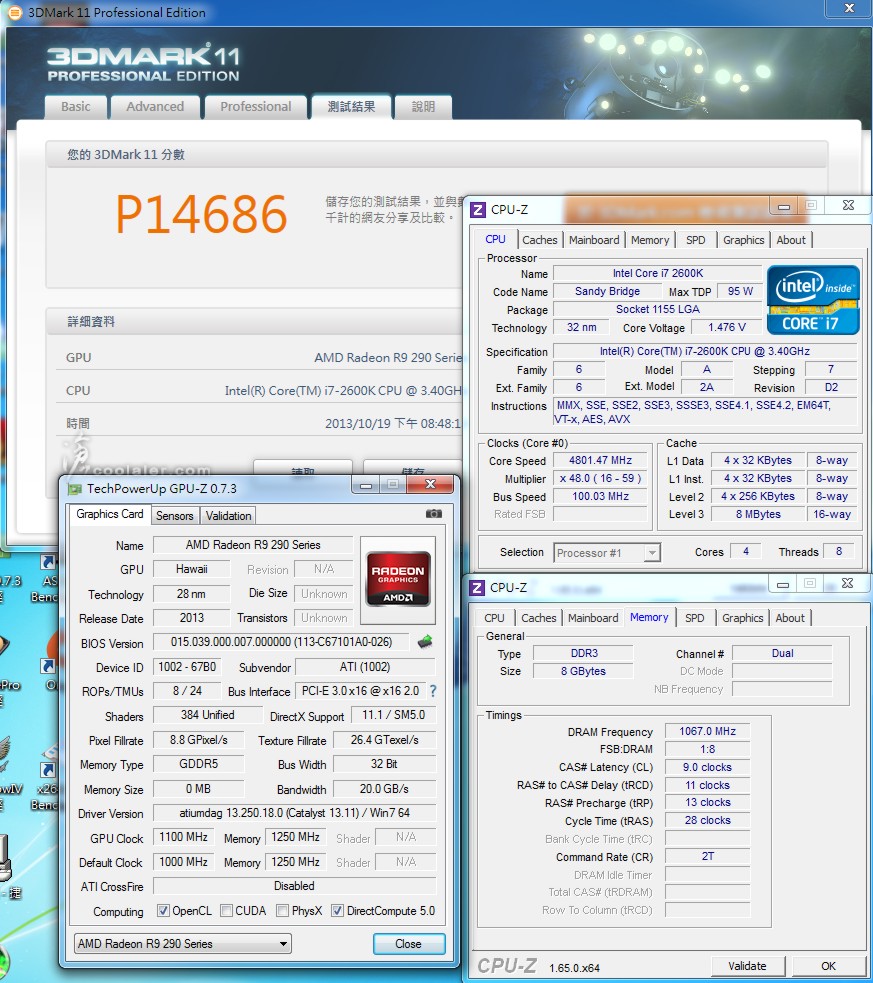Click the Core Speed 4801.47 MHz value
Screen dimensions: 873x983
pos(600,460)
